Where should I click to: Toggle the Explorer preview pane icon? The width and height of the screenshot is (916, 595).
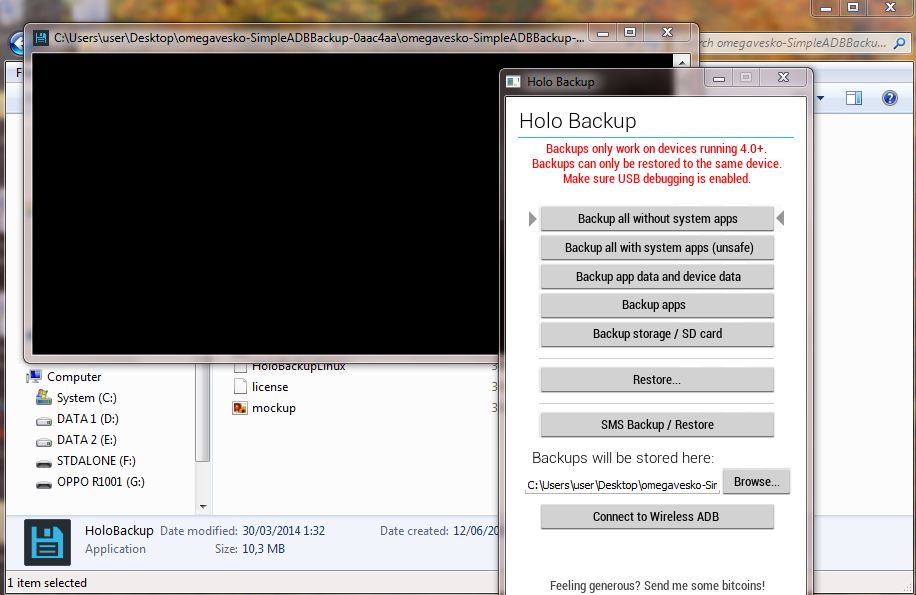point(854,98)
